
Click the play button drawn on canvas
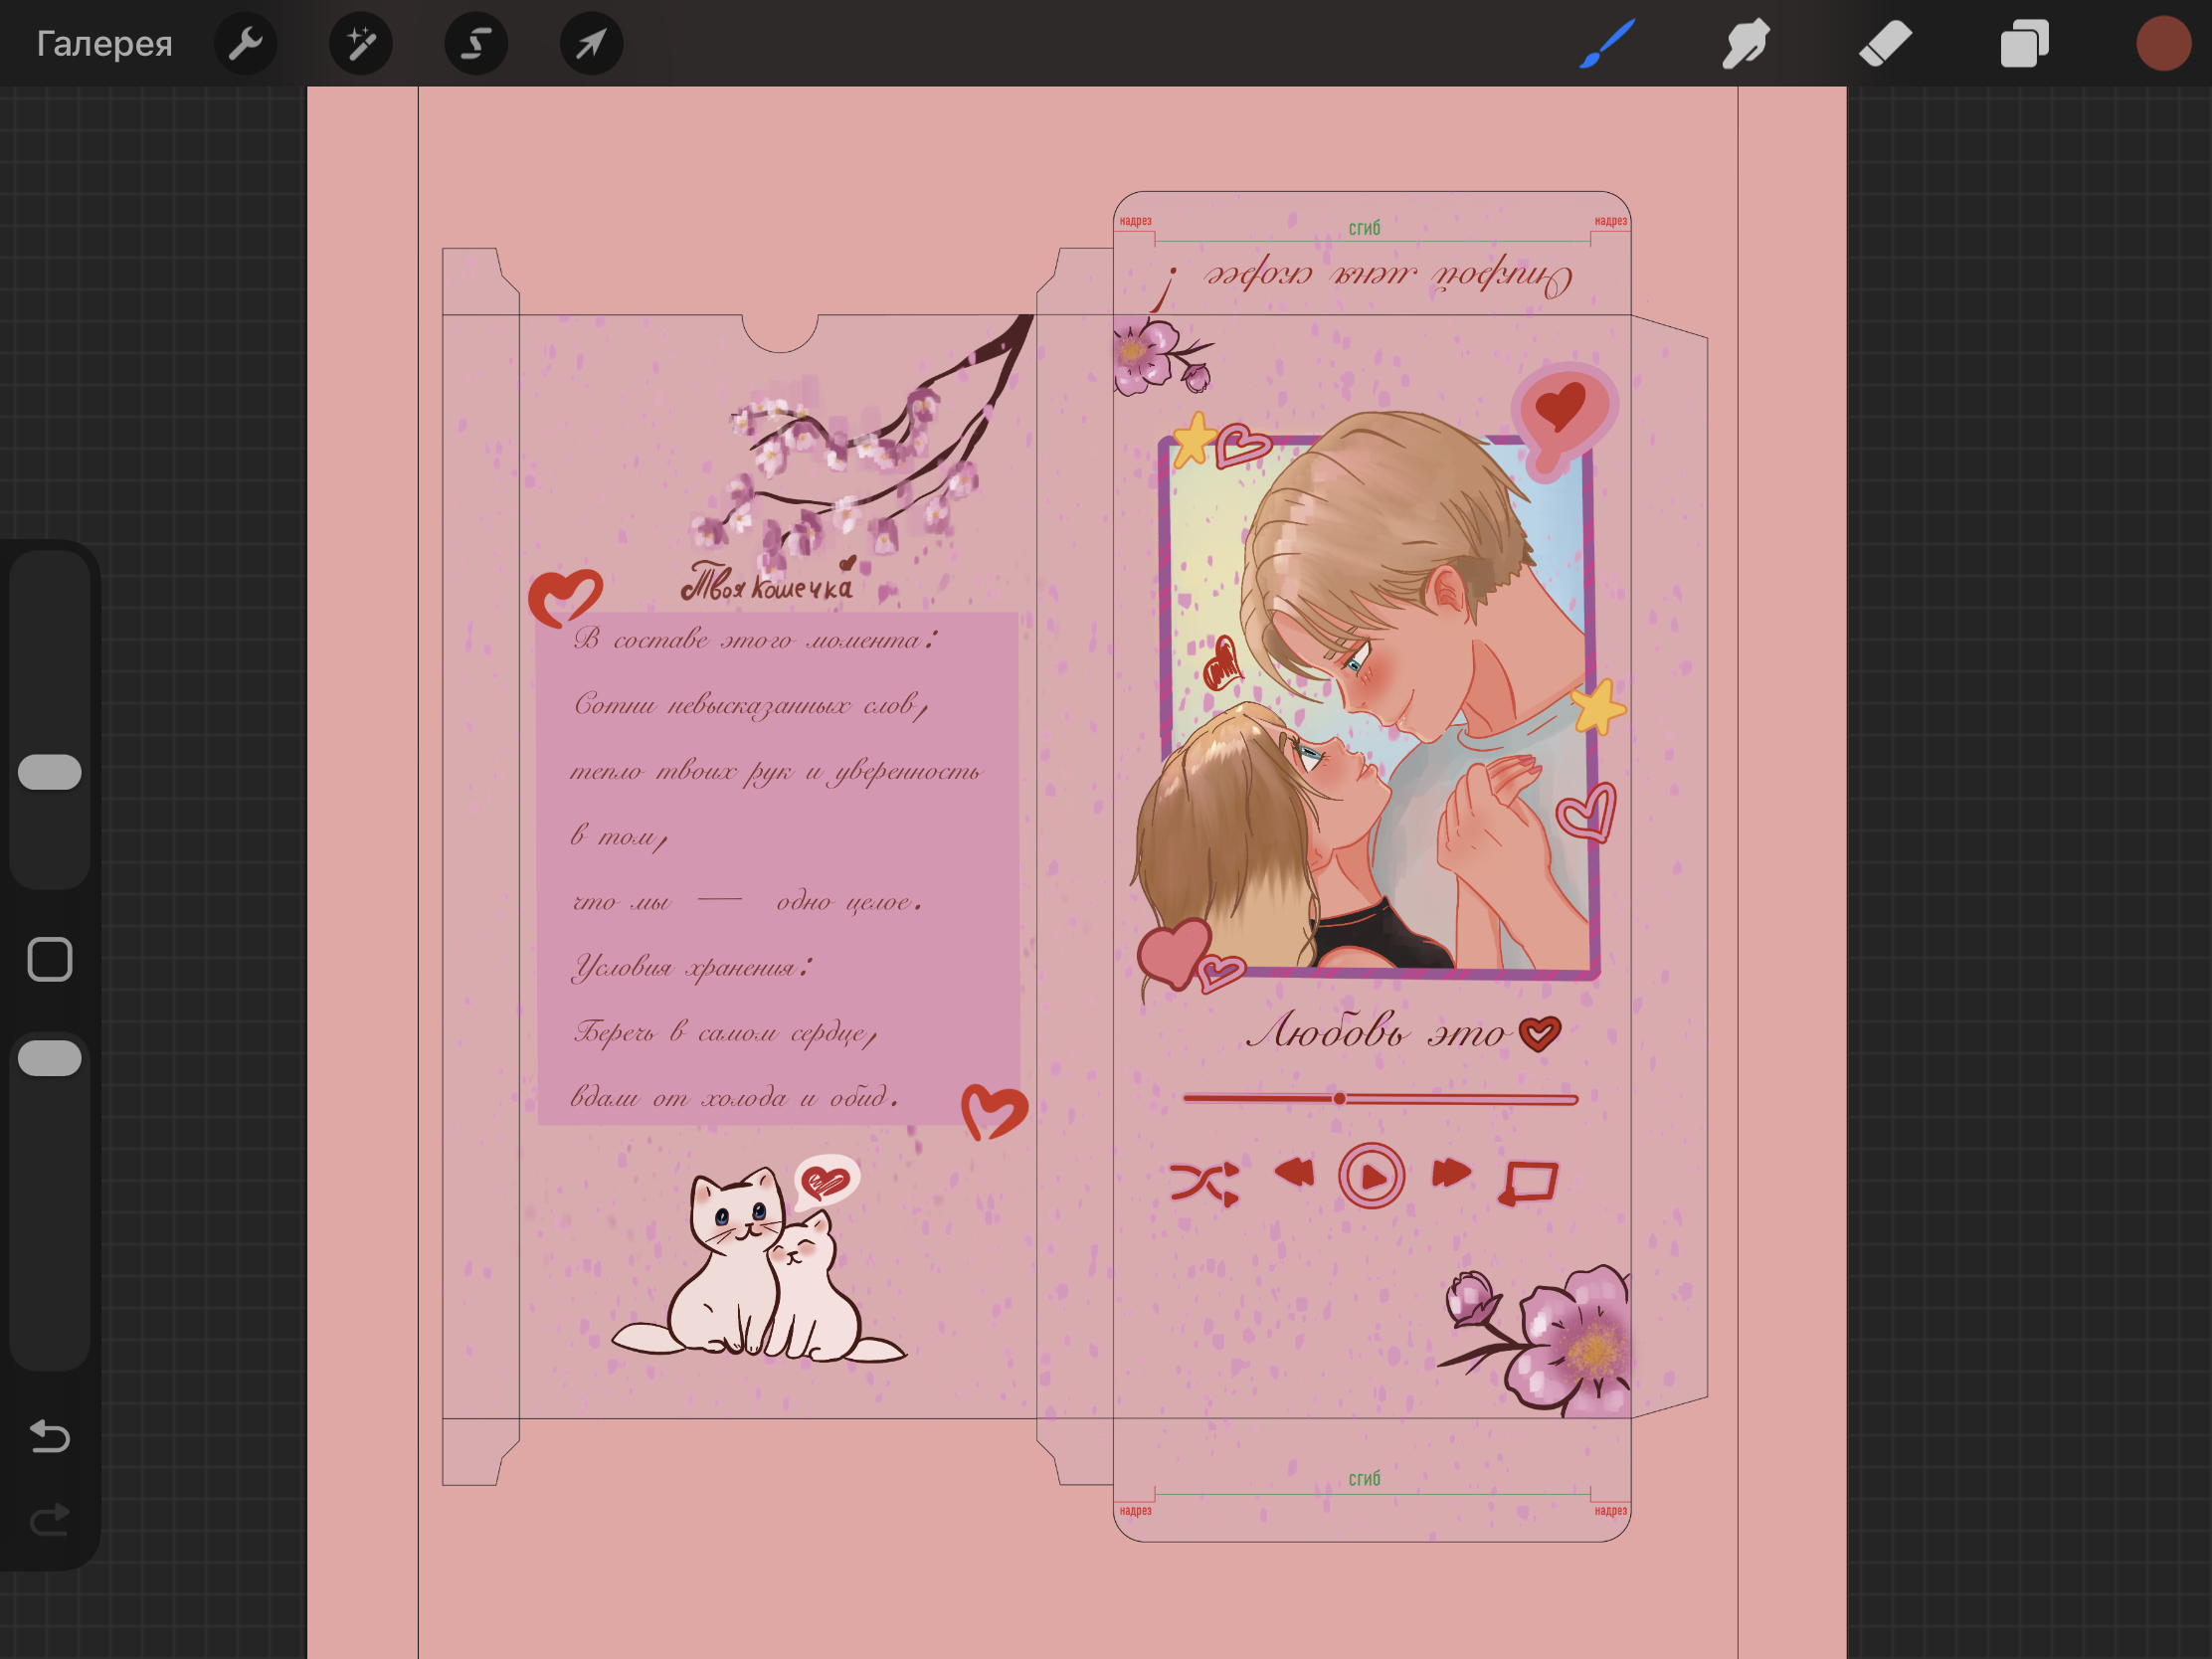(x=1371, y=1176)
